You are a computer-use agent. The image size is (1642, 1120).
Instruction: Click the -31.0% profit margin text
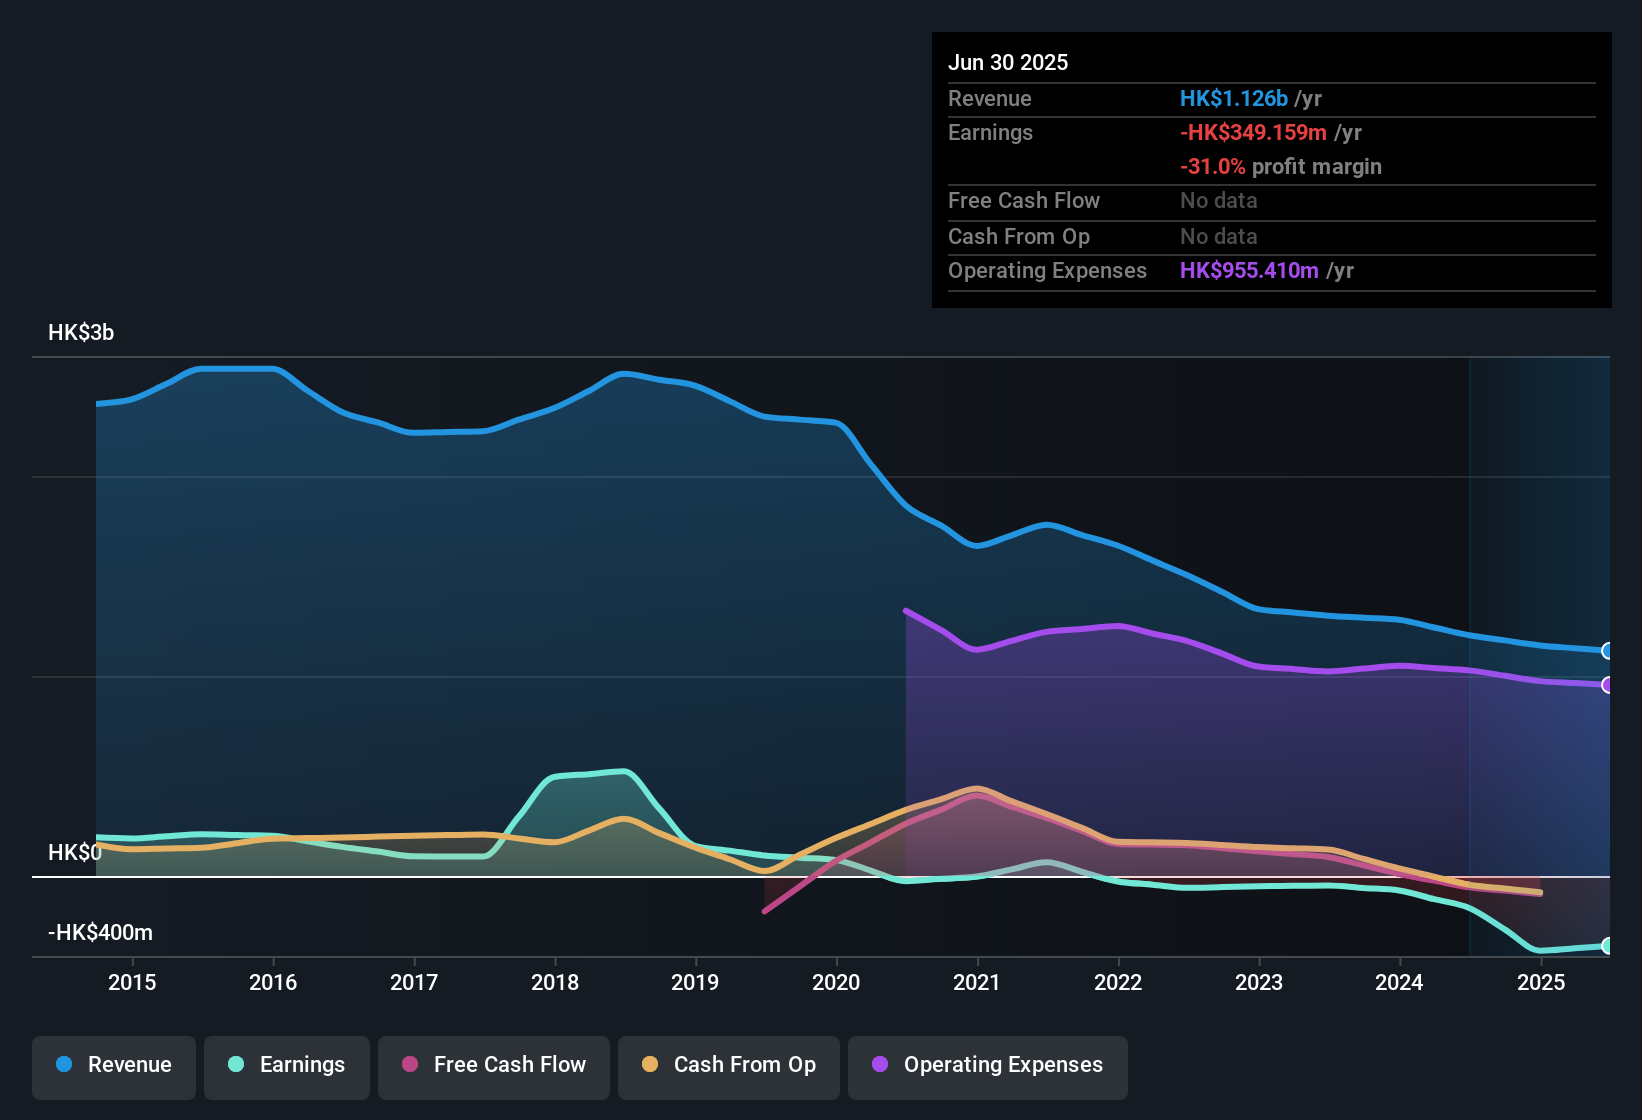[1281, 166]
